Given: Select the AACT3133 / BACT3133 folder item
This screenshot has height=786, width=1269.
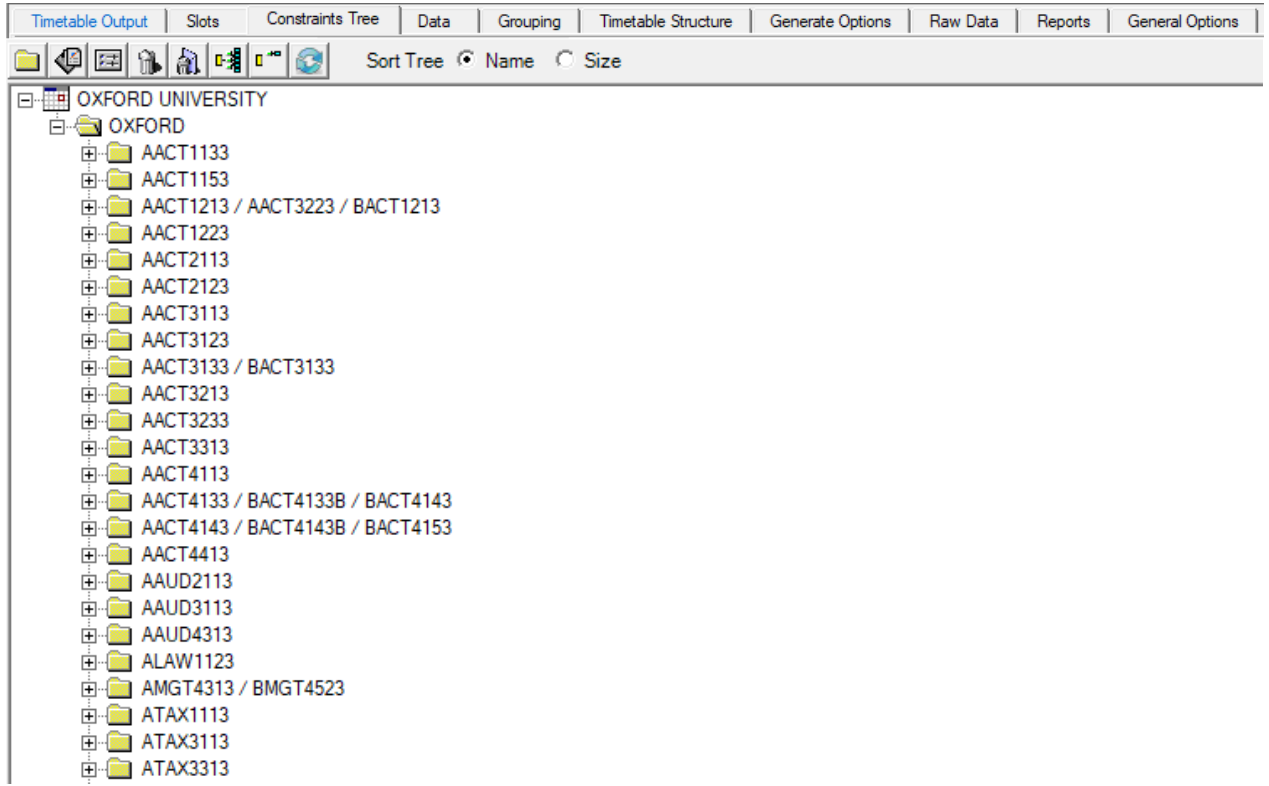Looking at the screenshot, I should [237, 367].
